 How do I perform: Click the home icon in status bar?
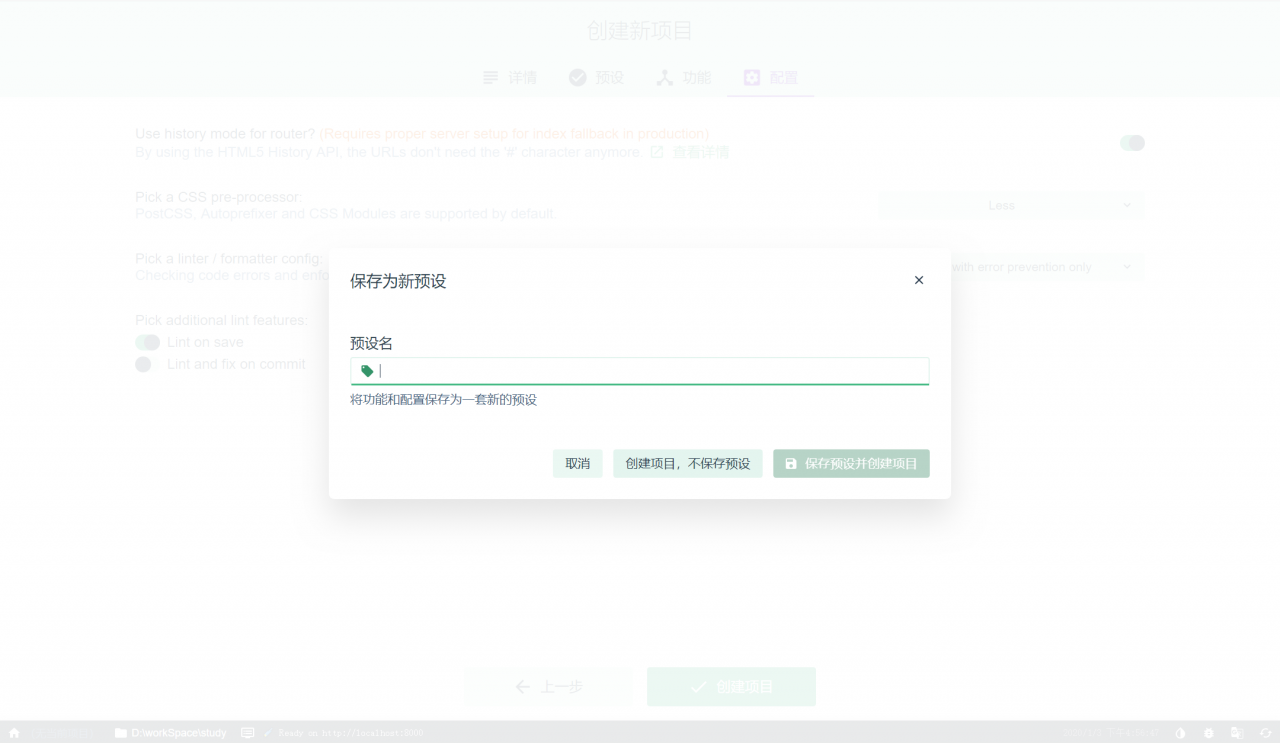click(14, 733)
